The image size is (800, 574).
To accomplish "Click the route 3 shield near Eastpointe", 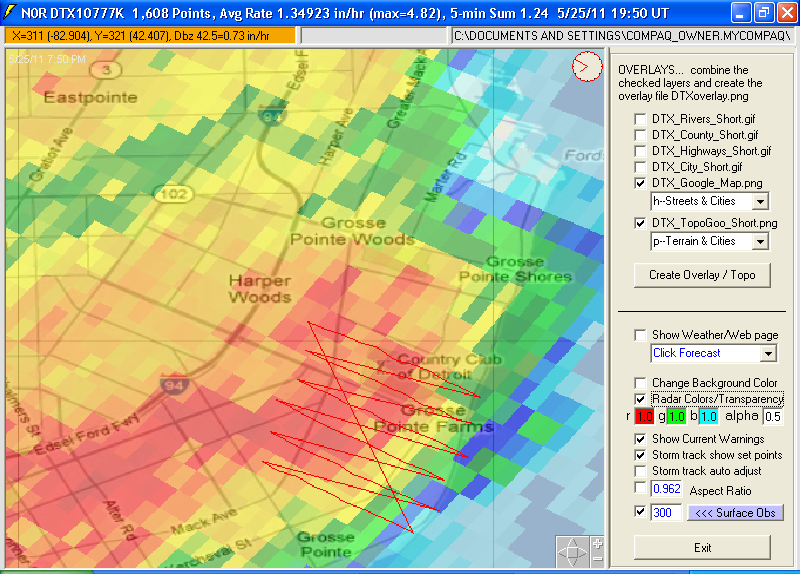I will click(109, 69).
